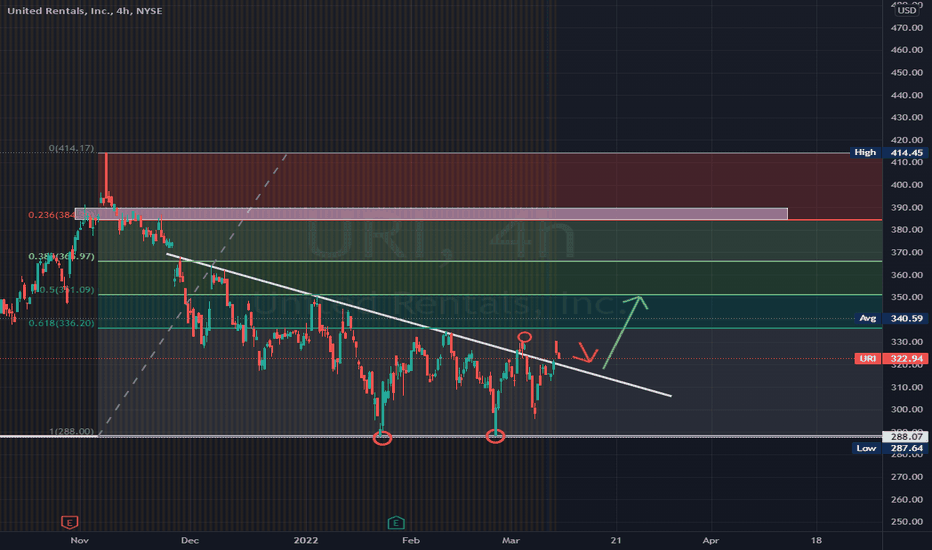Click the Low 287.64 price label
The width and height of the screenshot is (932, 550).
889,448
